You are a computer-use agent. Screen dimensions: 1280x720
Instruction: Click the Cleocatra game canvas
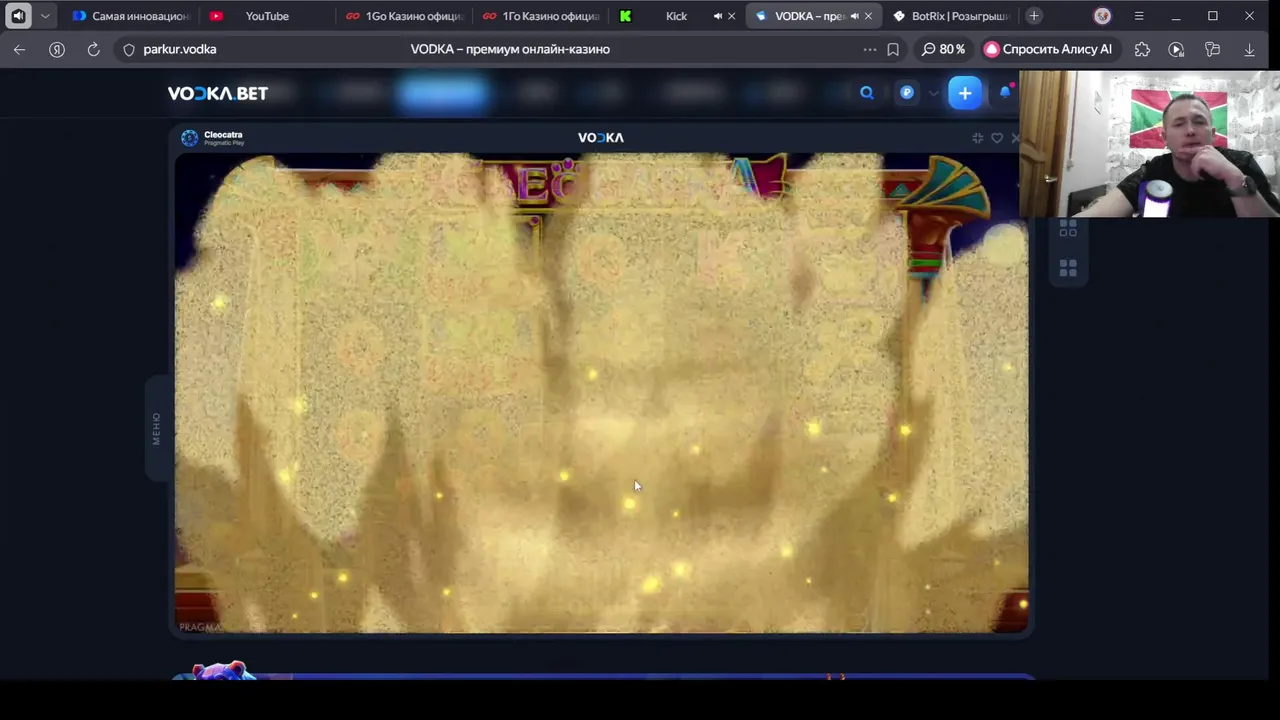(x=601, y=392)
